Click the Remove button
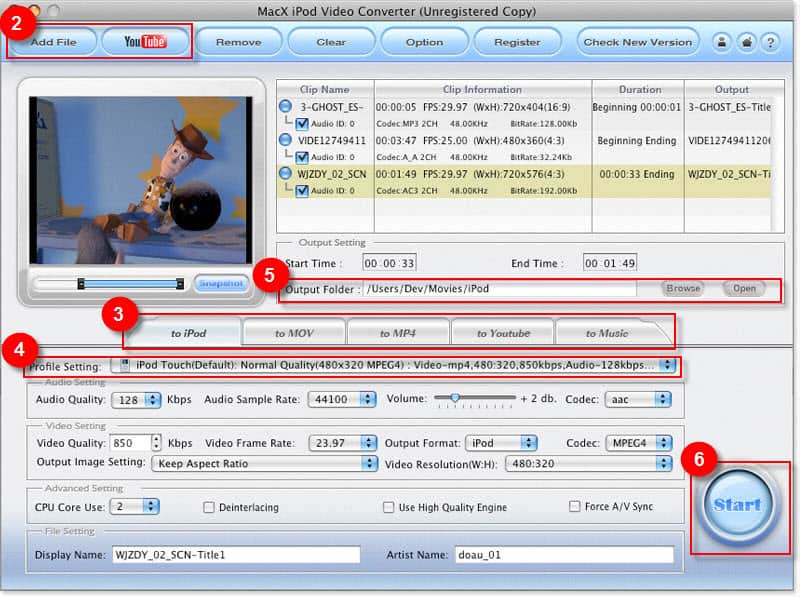This screenshot has height=597, width=800. (x=239, y=42)
